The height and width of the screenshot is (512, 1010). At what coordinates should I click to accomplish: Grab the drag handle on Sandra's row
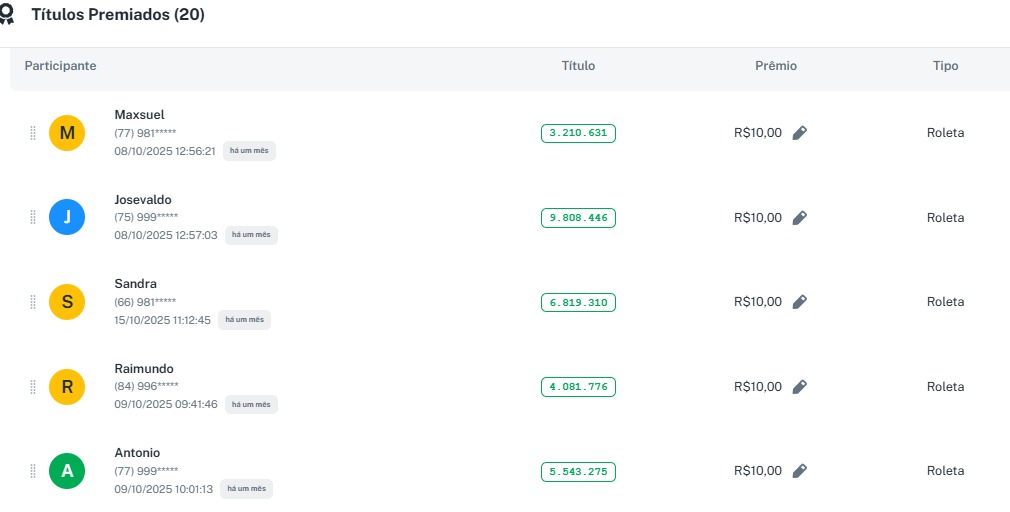[x=33, y=302]
